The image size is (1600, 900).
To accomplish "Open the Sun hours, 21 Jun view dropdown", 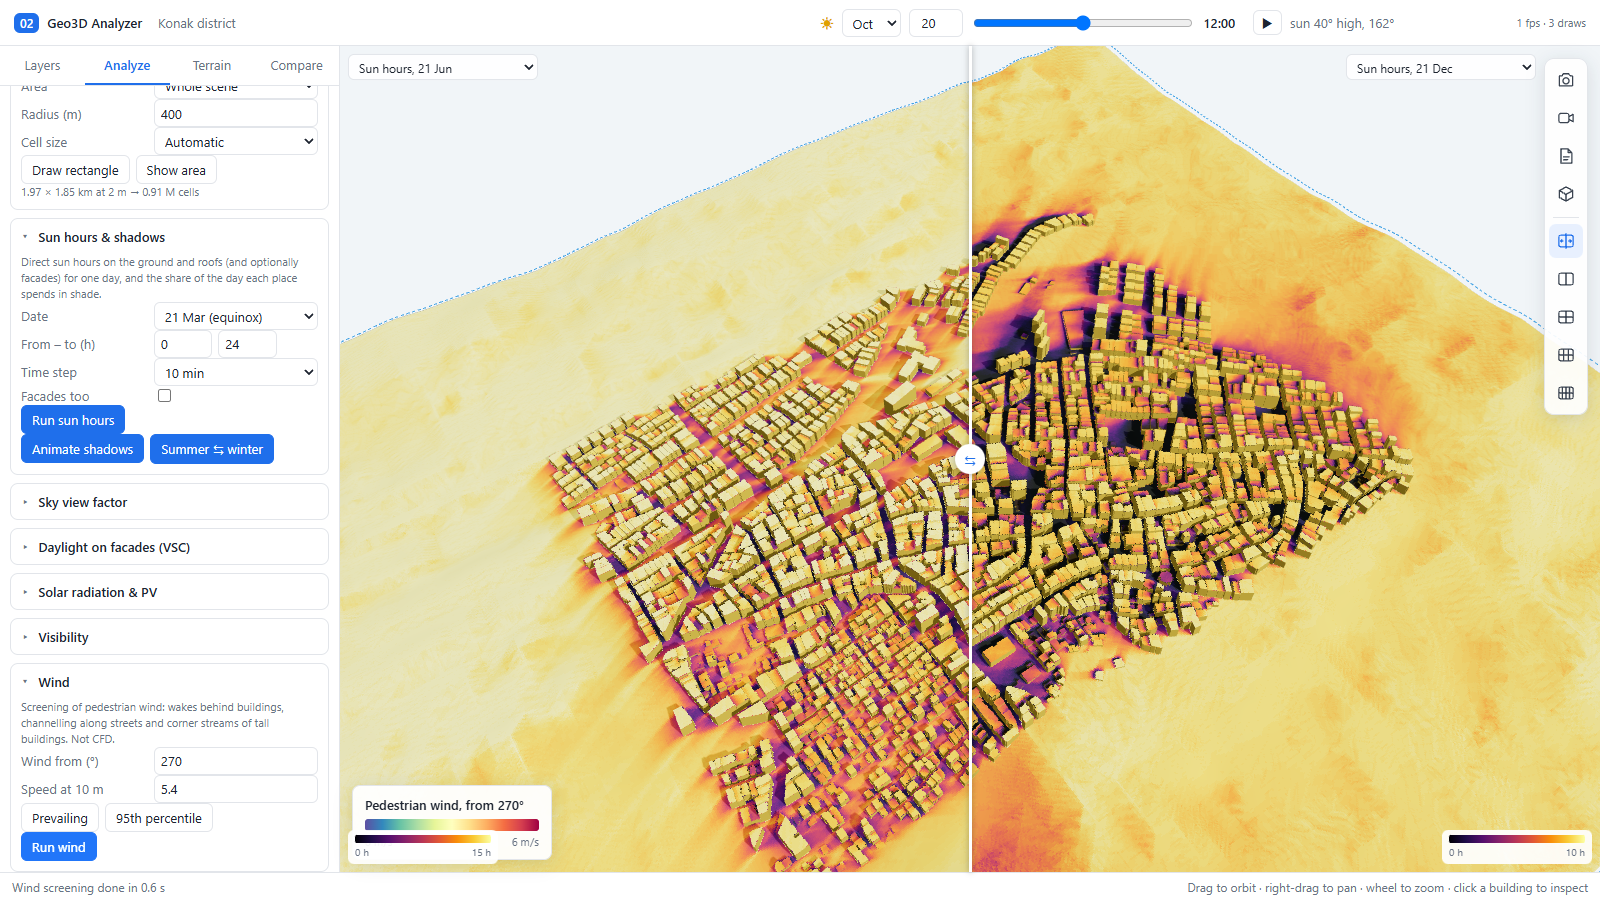I will point(443,68).
